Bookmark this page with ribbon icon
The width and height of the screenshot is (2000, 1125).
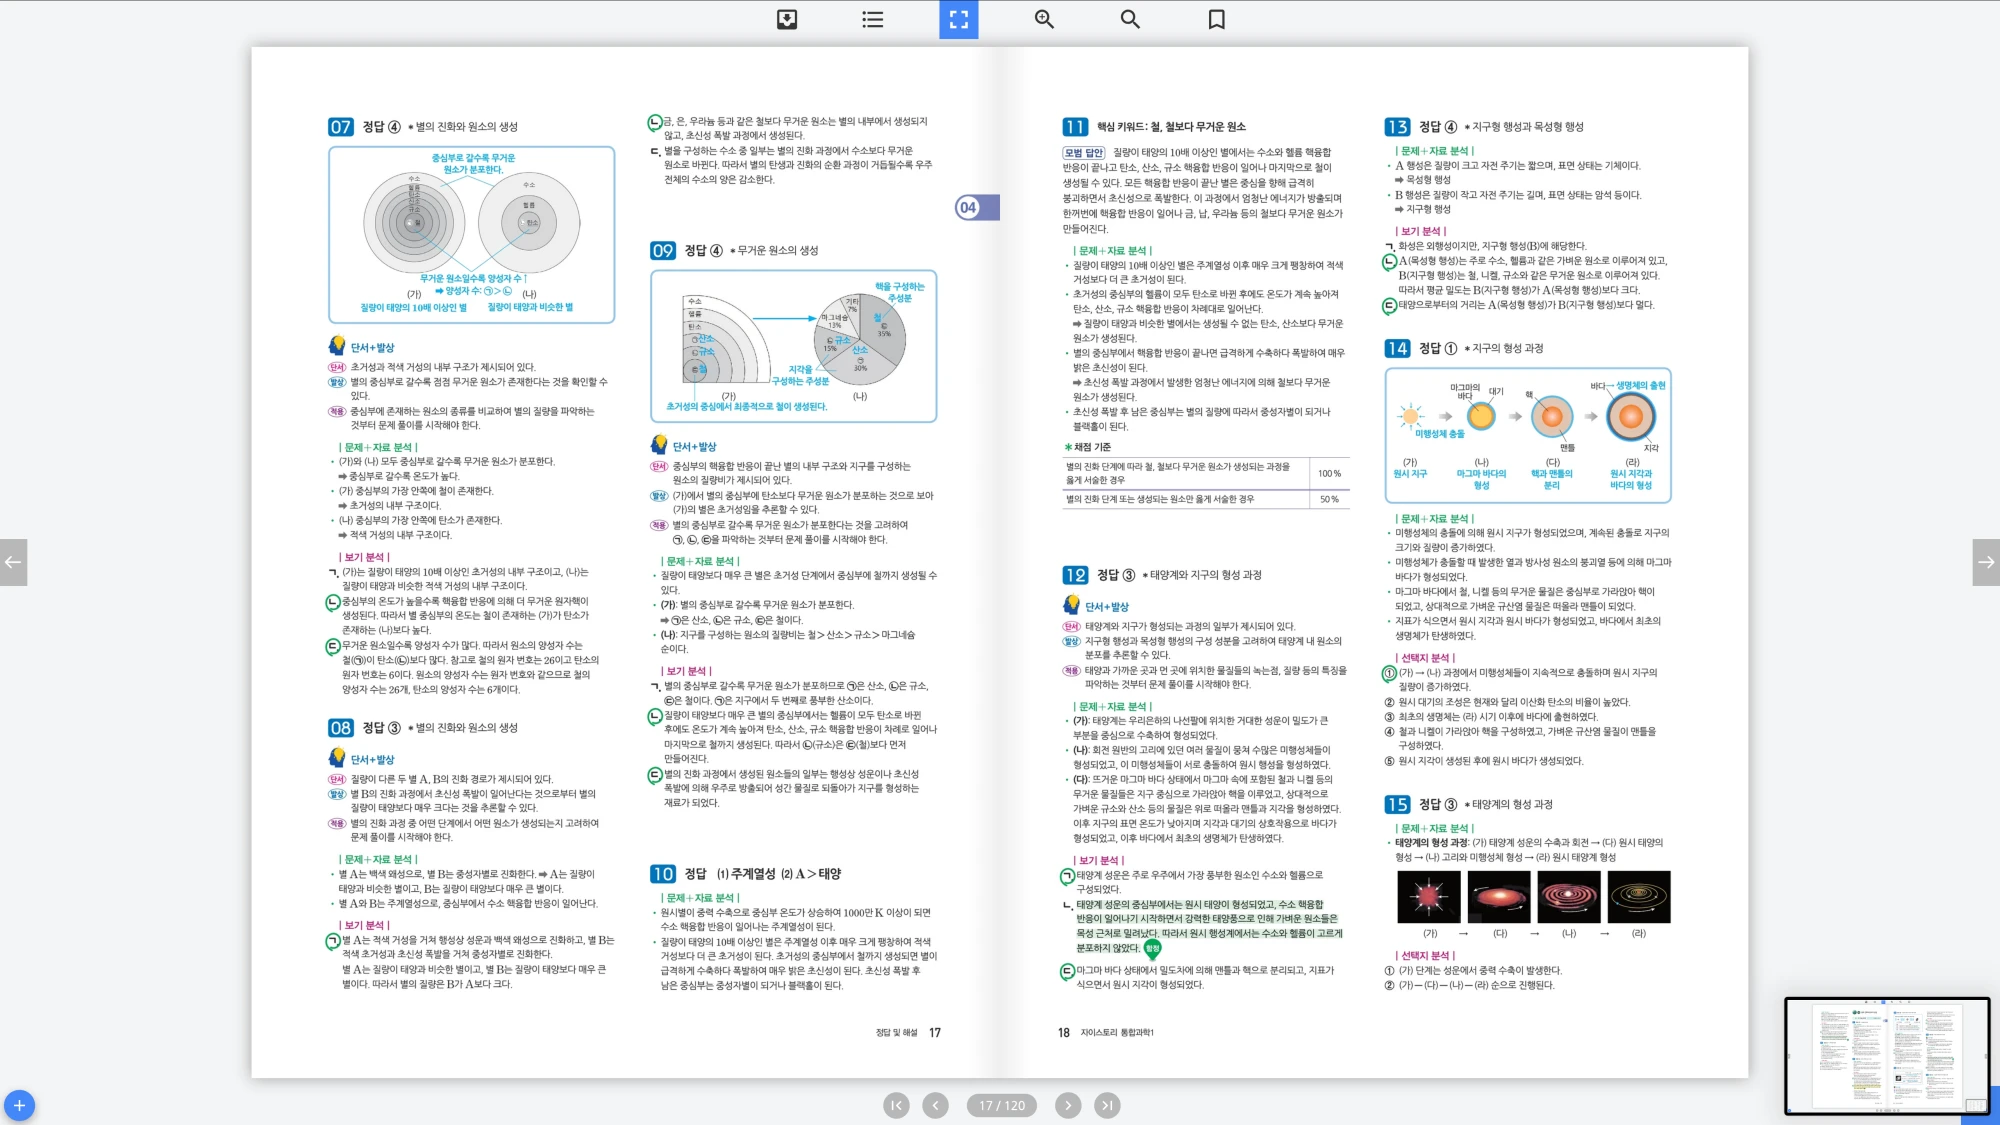coord(1216,19)
